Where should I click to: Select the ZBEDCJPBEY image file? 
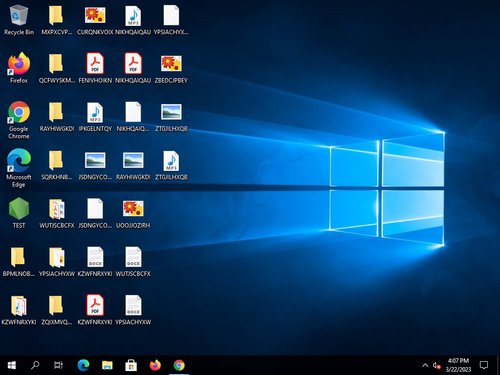[x=171, y=68]
